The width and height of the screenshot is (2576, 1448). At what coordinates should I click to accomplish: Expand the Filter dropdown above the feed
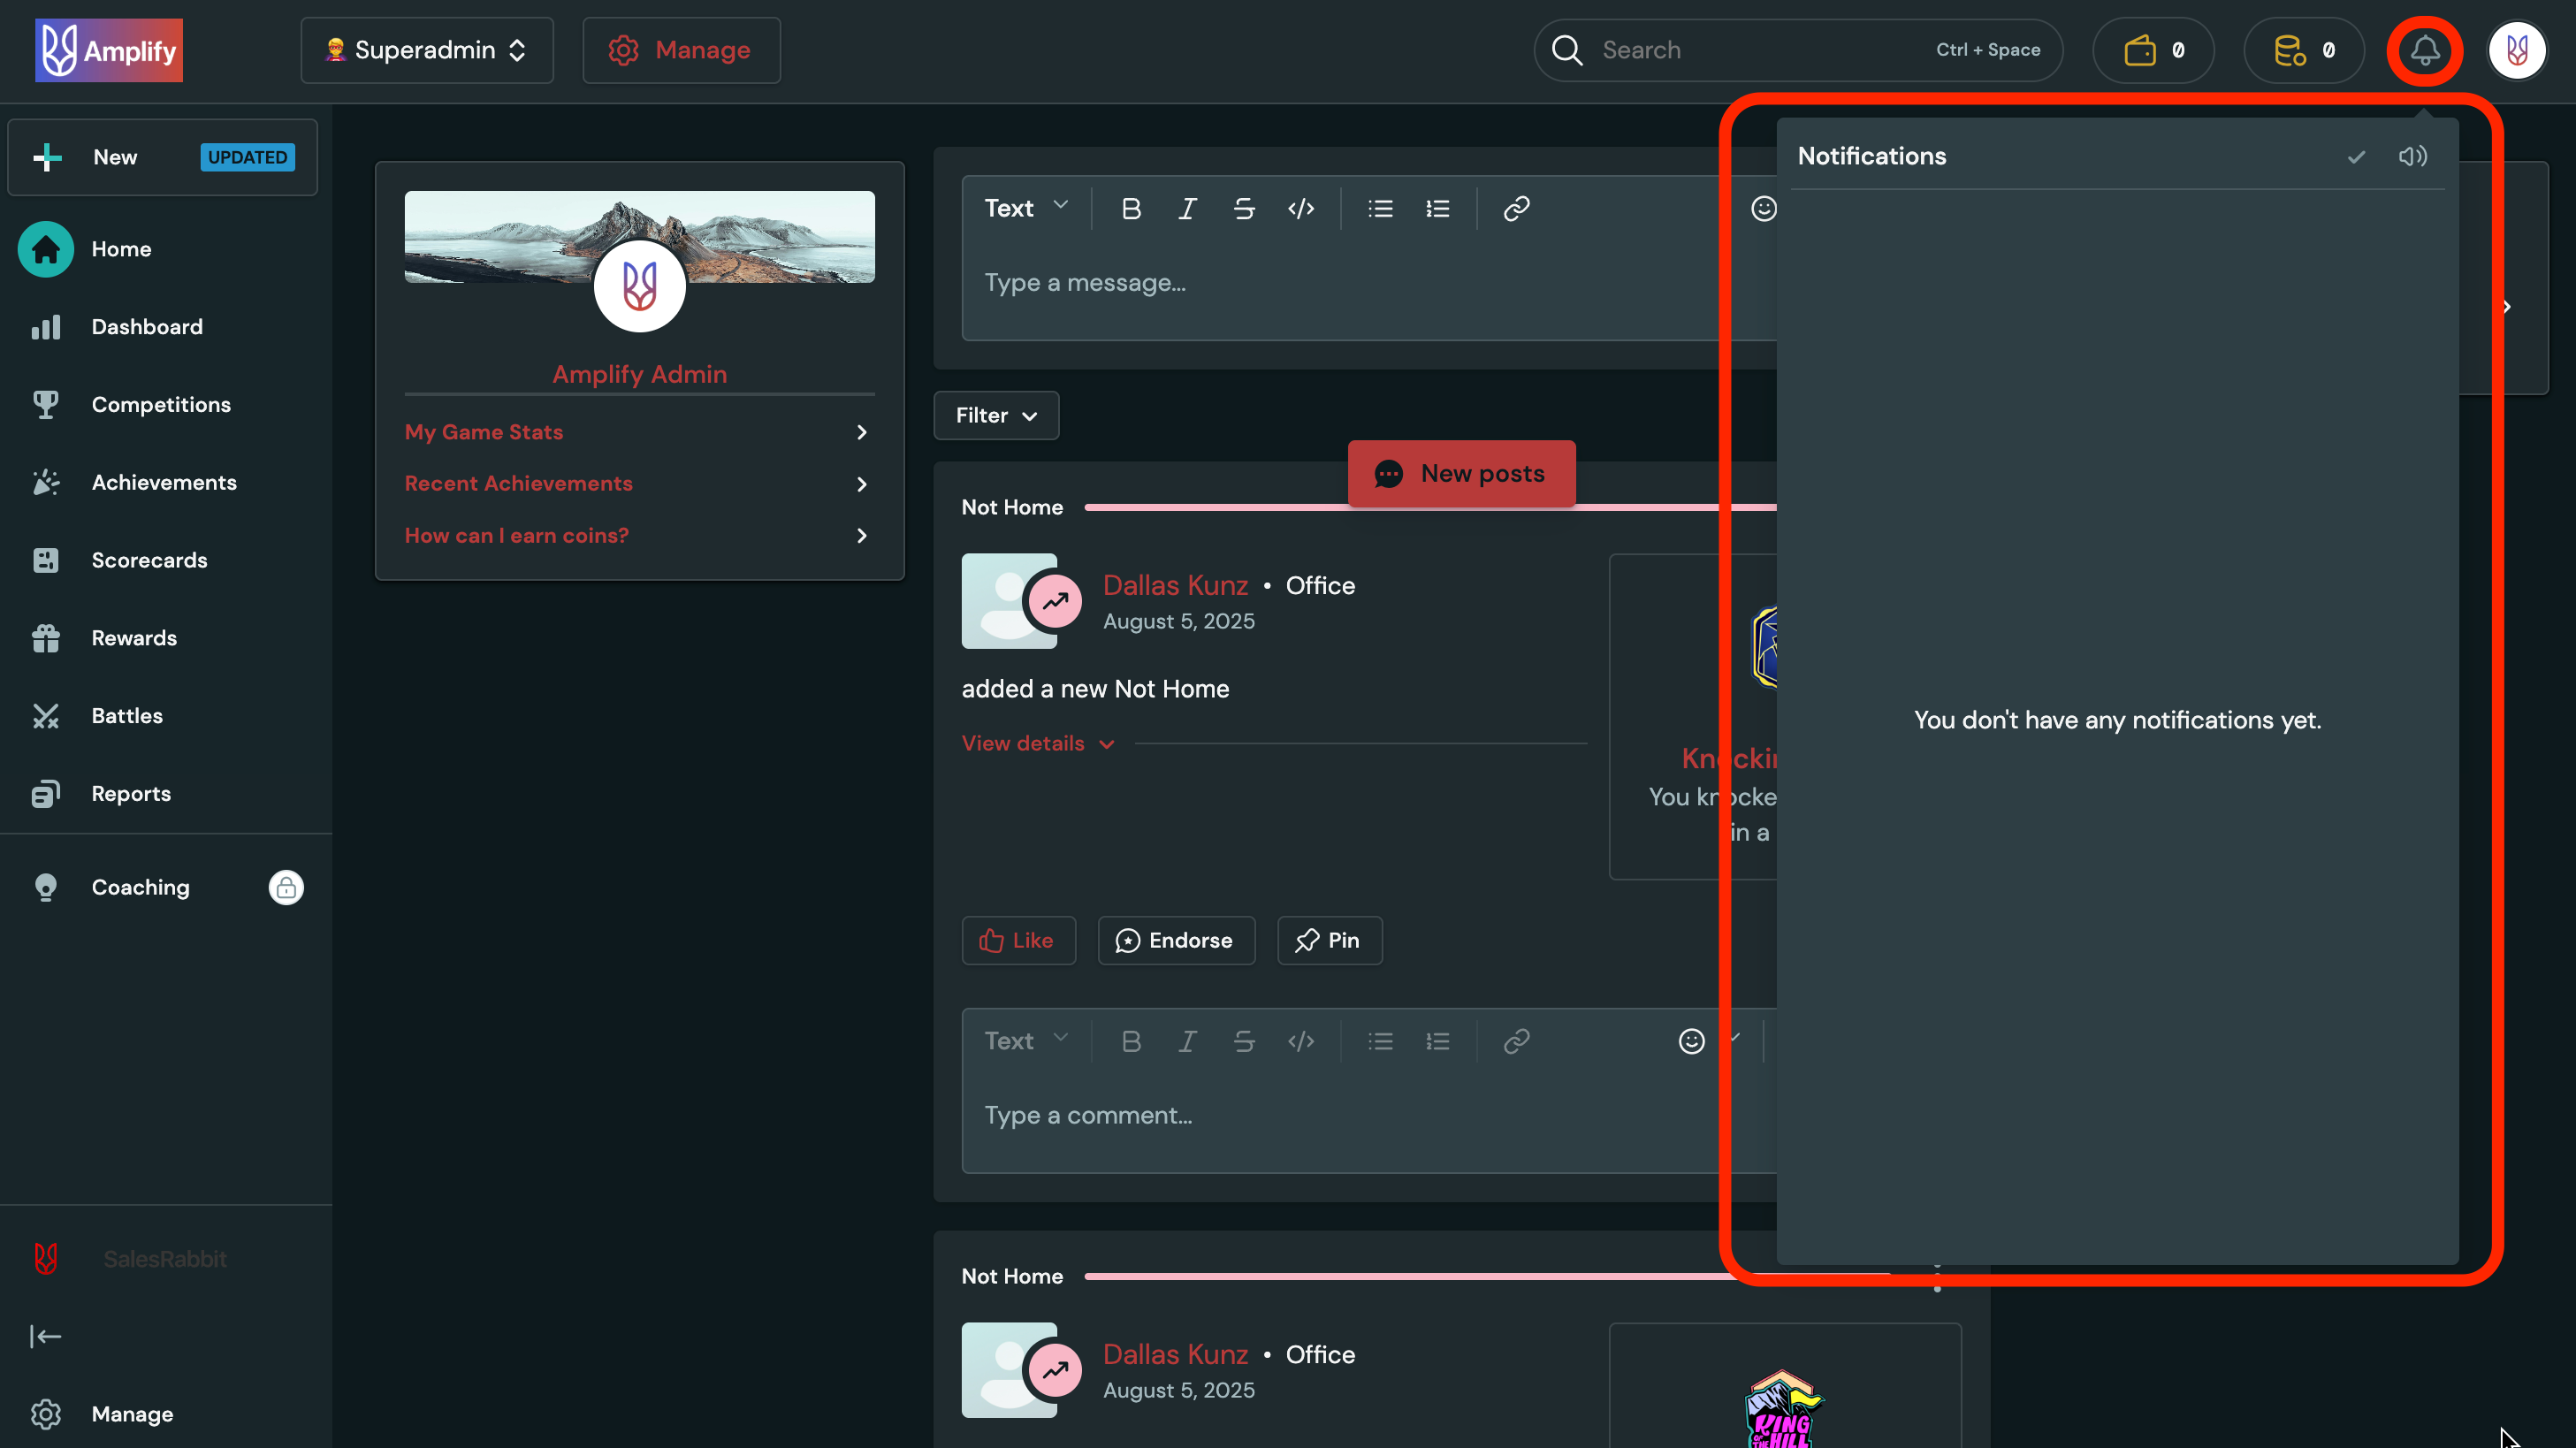995,415
